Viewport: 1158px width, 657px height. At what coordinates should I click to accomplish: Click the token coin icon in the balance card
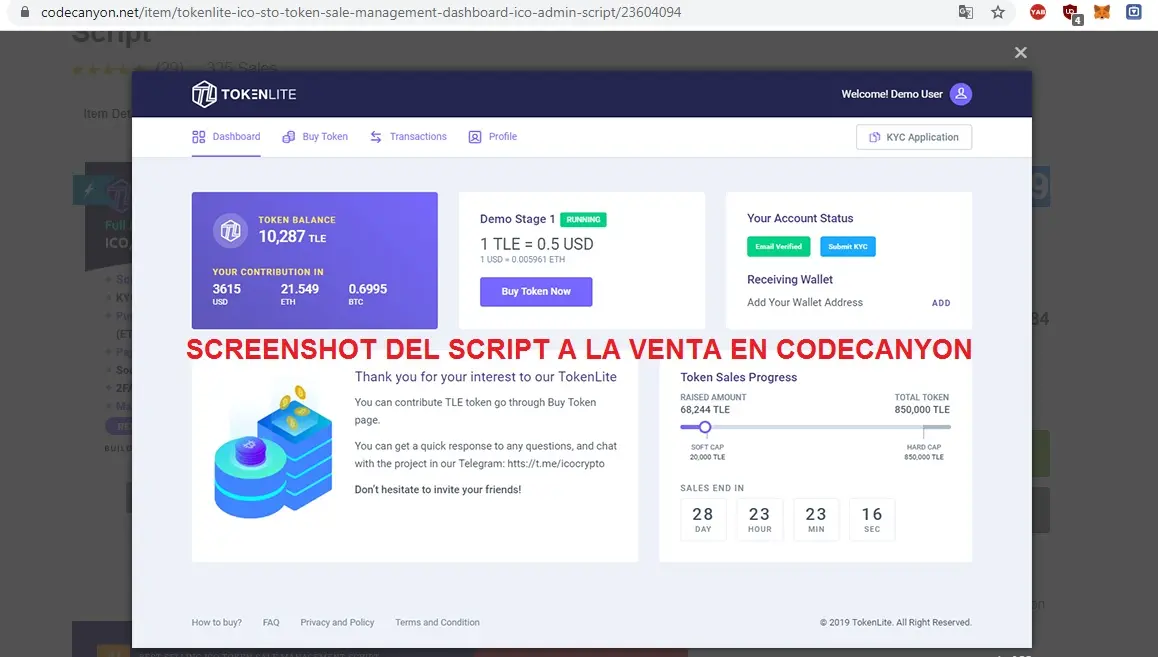point(230,231)
